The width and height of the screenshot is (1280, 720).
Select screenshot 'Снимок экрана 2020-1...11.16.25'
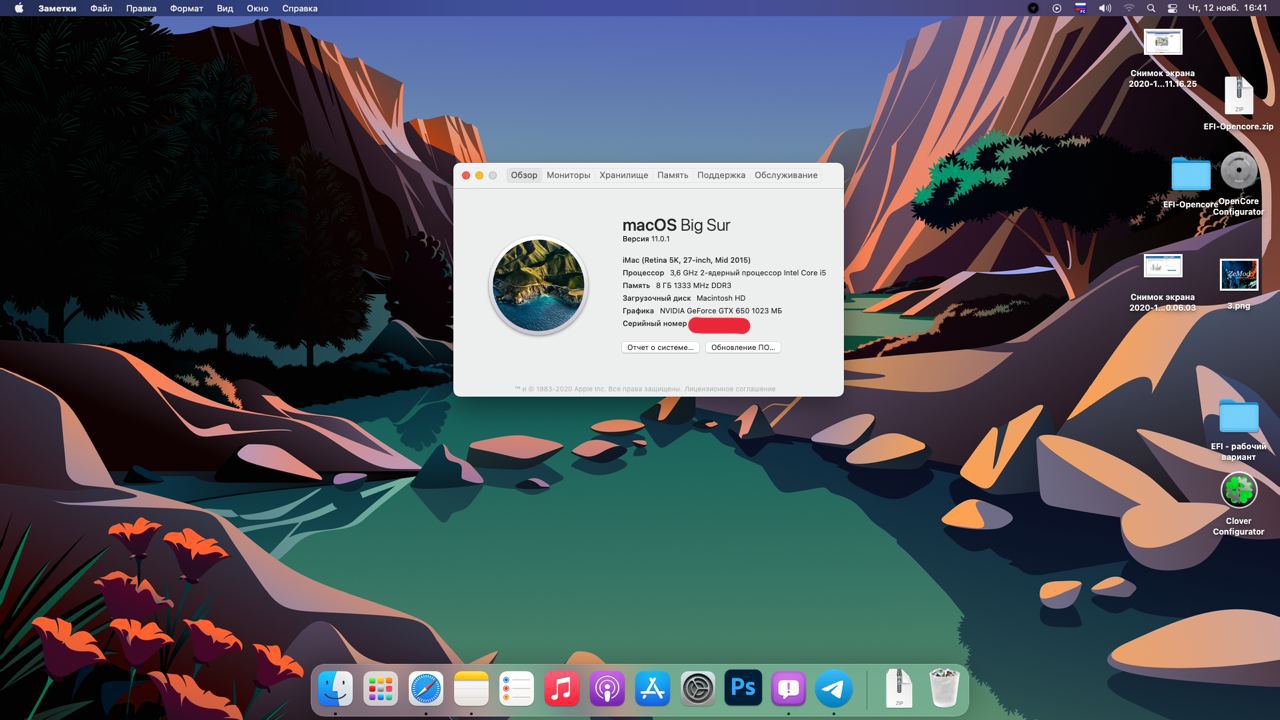[x=1162, y=58]
